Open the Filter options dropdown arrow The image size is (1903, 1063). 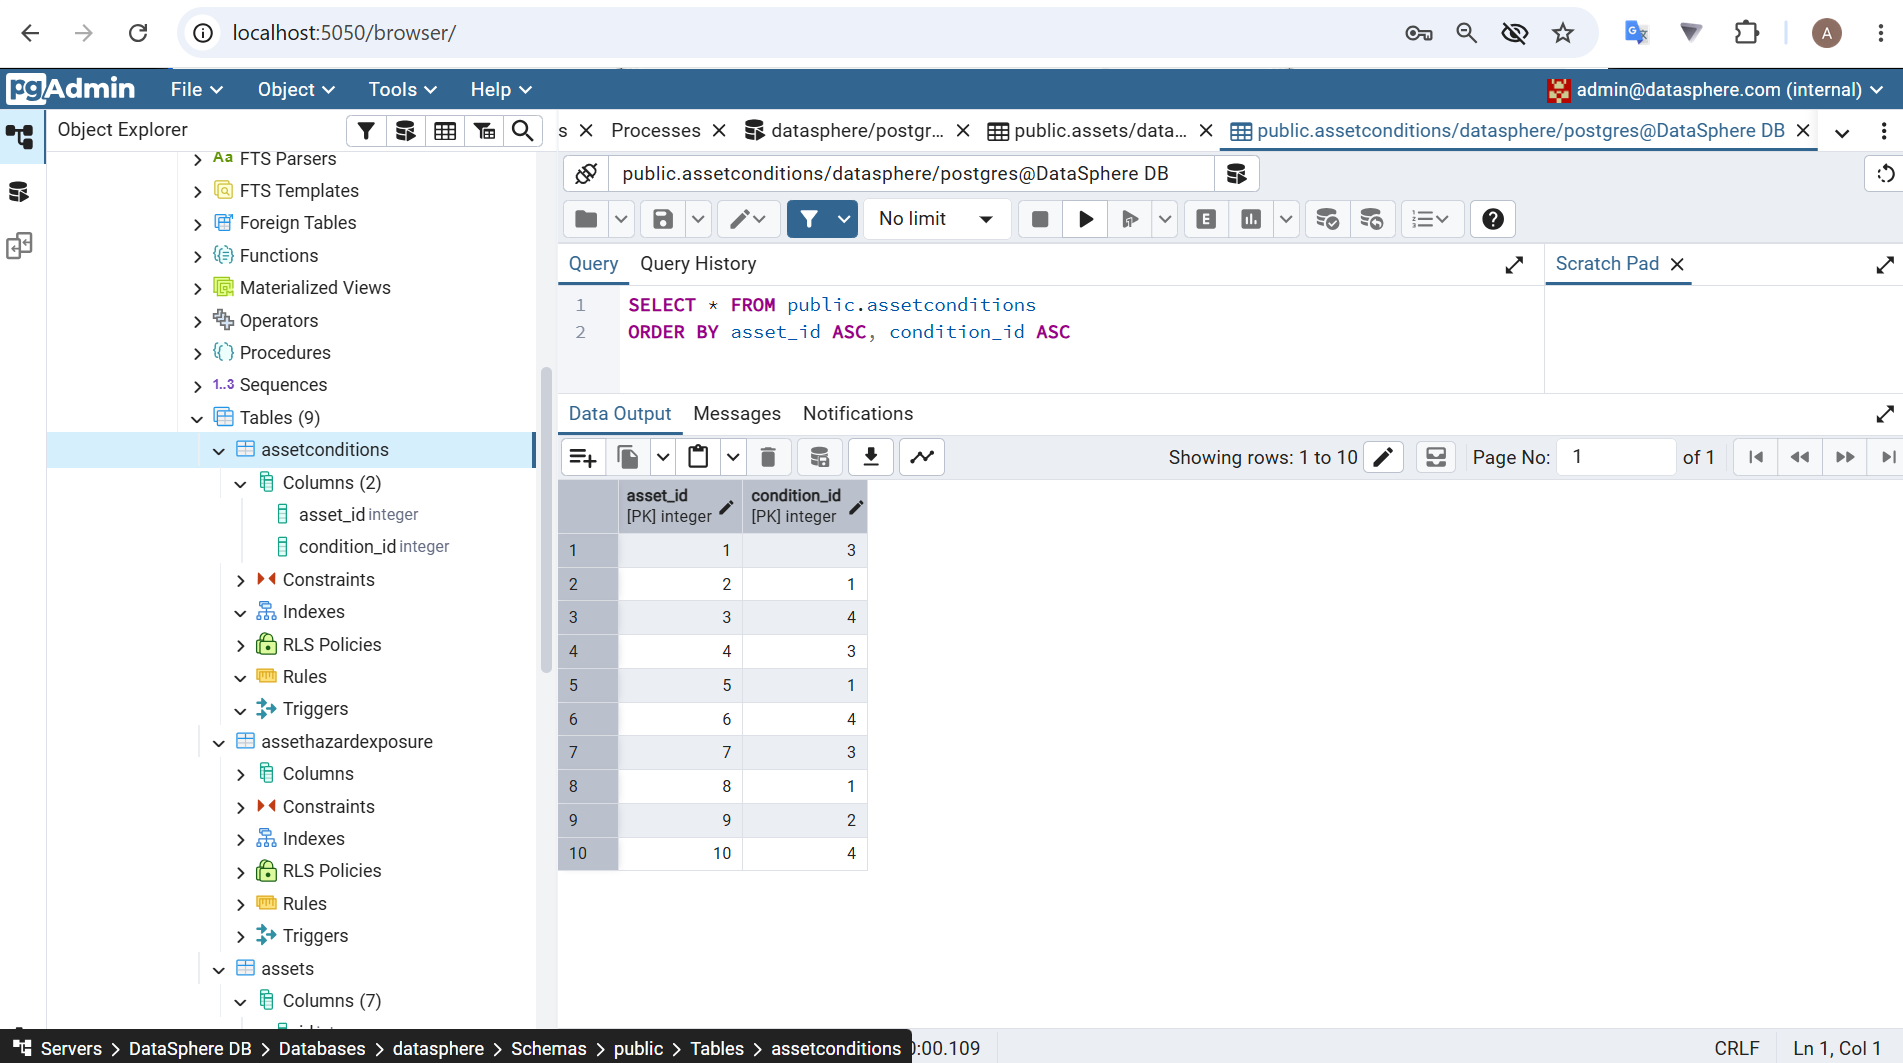845,219
